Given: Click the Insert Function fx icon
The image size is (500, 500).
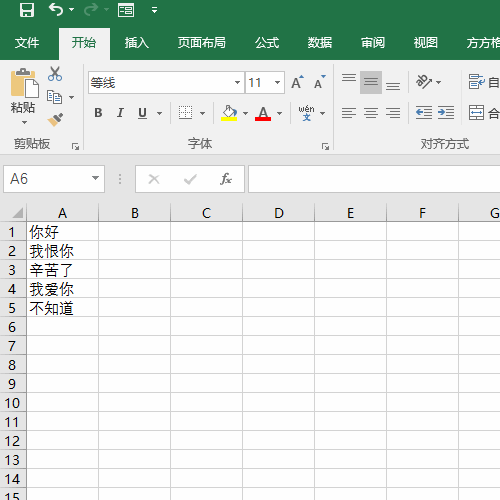Looking at the screenshot, I should pyautogui.click(x=226, y=179).
